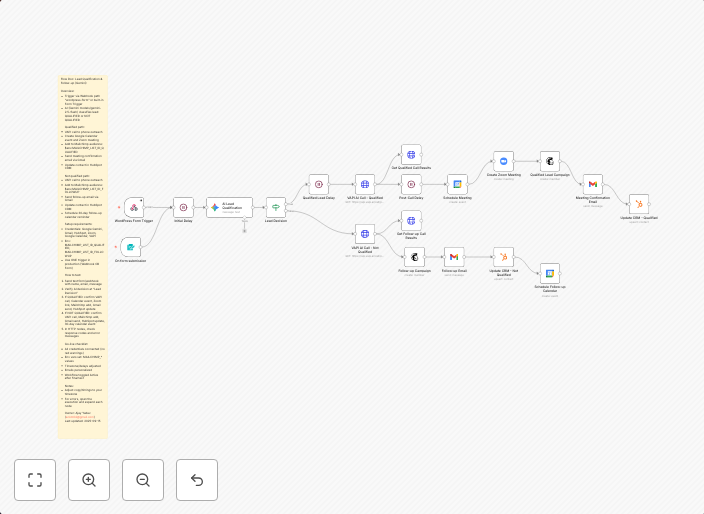Zoom out of the canvas

click(143, 480)
